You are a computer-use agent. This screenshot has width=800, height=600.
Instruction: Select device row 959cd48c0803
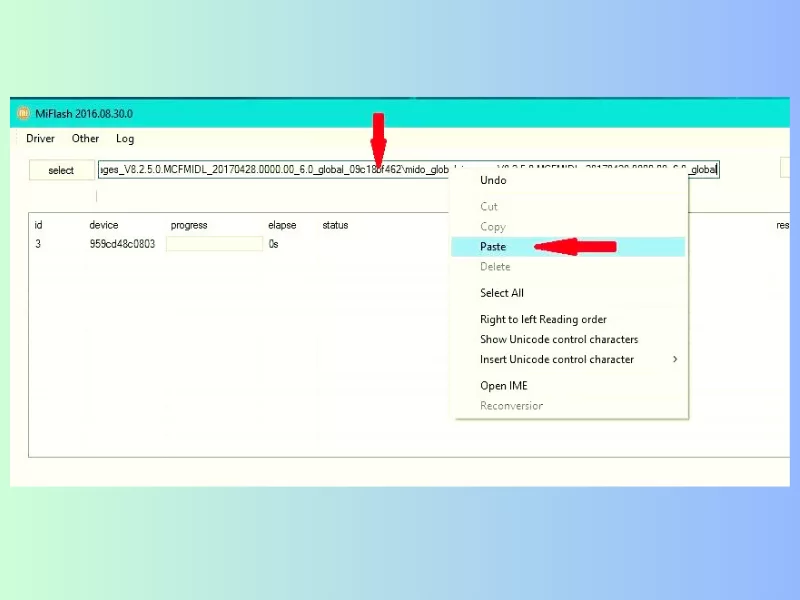(x=122, y=244)
